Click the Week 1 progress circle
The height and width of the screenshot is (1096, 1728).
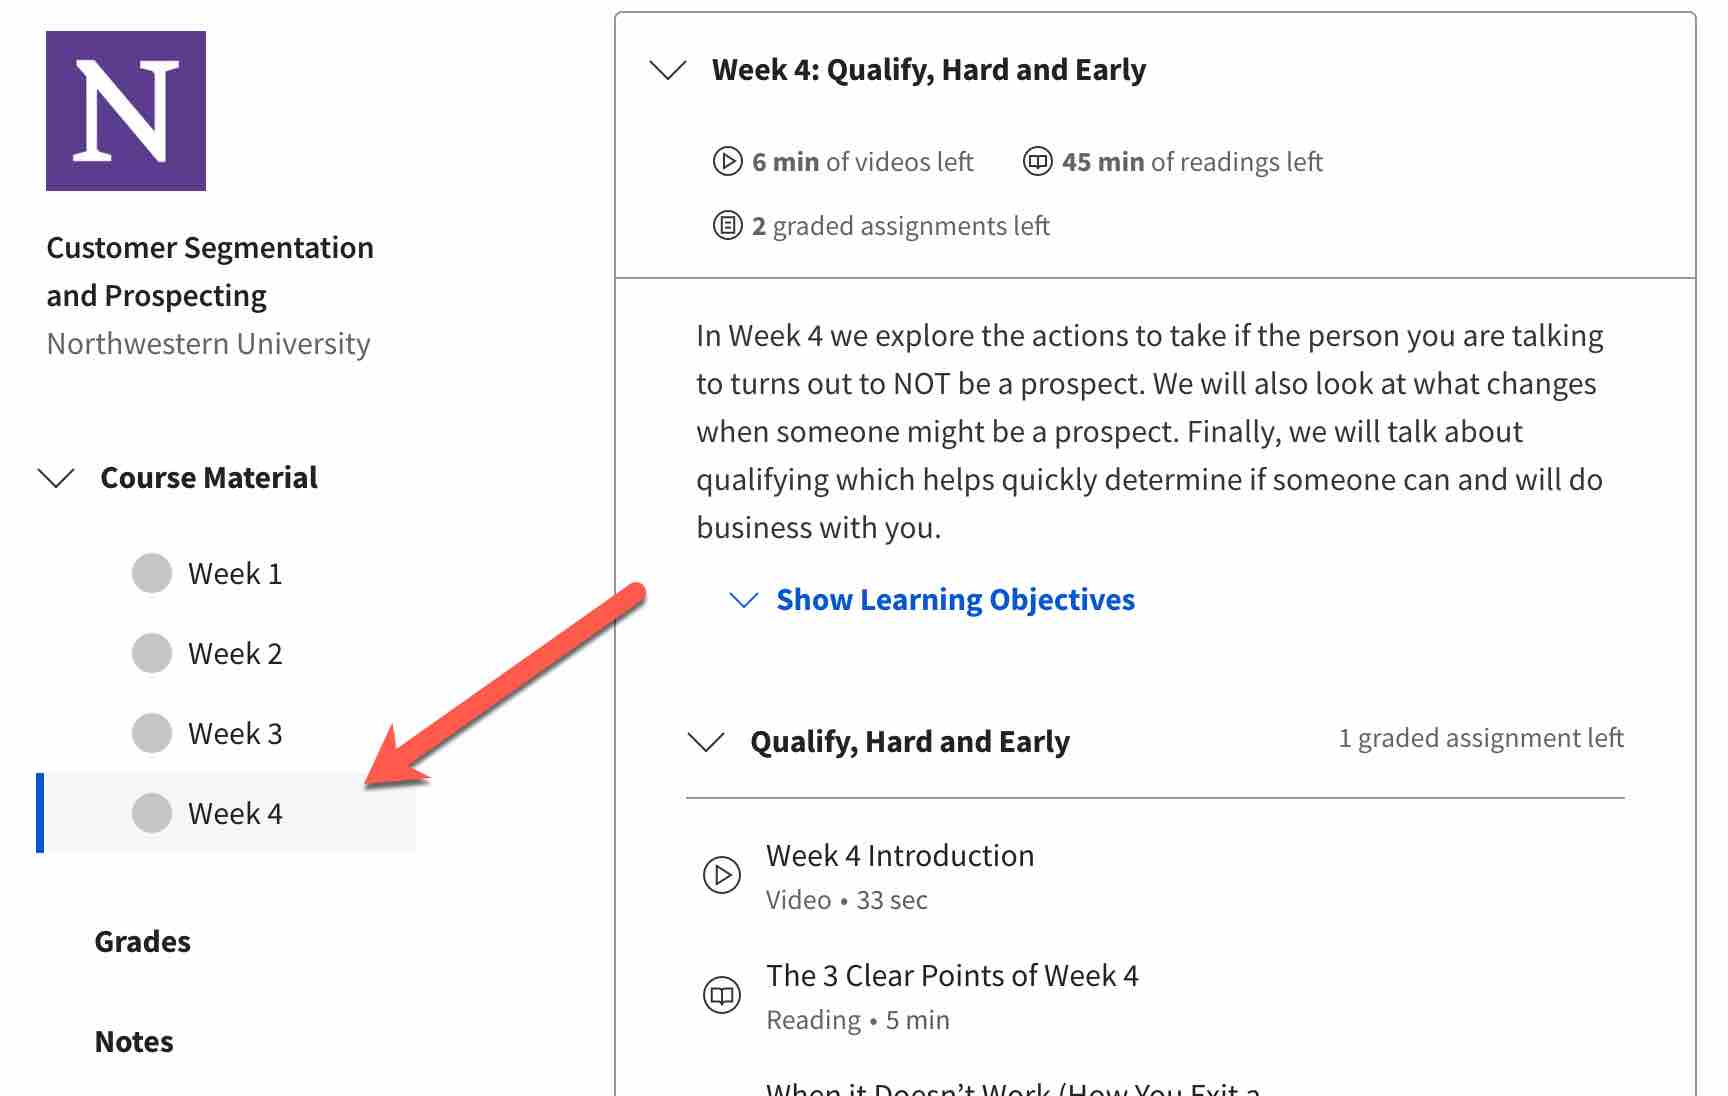(x=152, y=574)
